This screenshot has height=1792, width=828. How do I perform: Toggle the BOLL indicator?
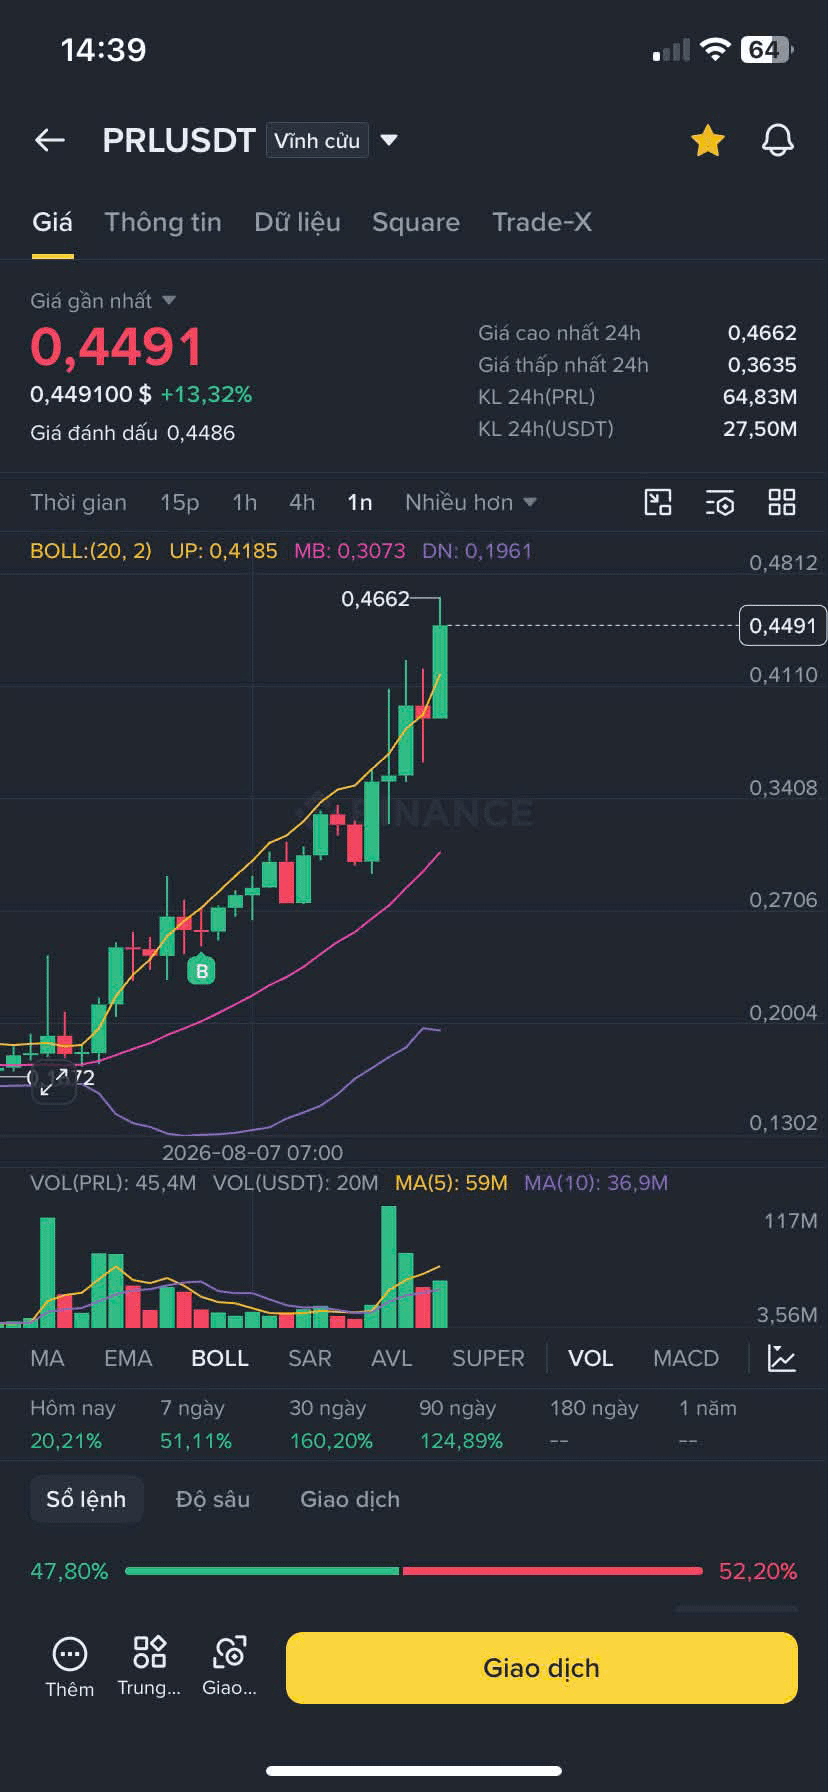220,1358
